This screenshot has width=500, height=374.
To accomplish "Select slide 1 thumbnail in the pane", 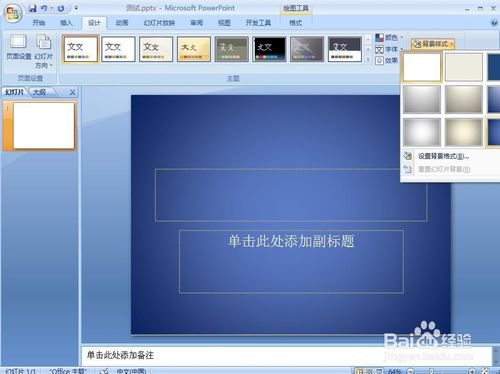I will 44,125.
